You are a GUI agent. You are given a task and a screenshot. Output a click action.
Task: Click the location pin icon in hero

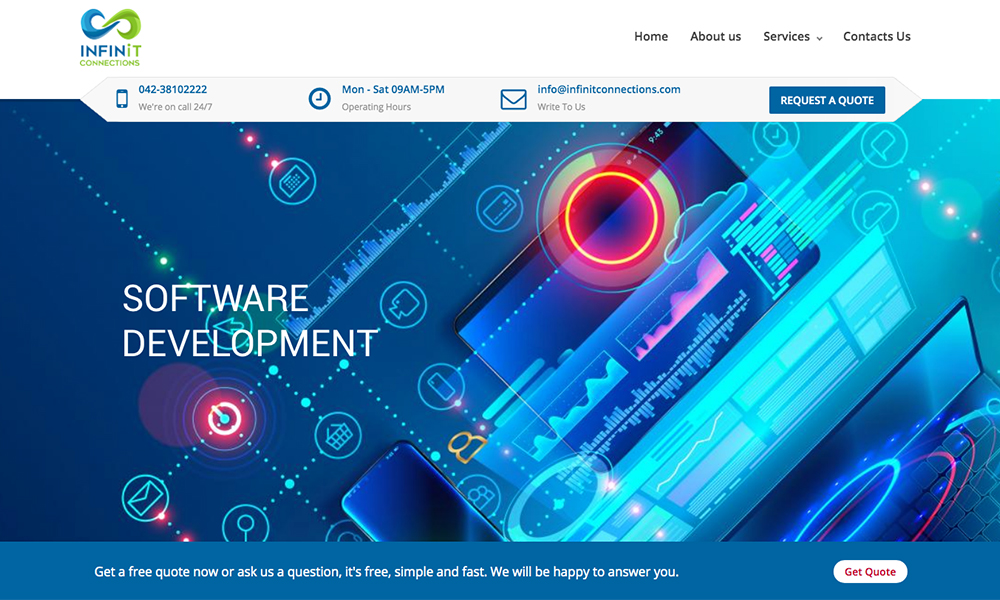click(245, 523)
